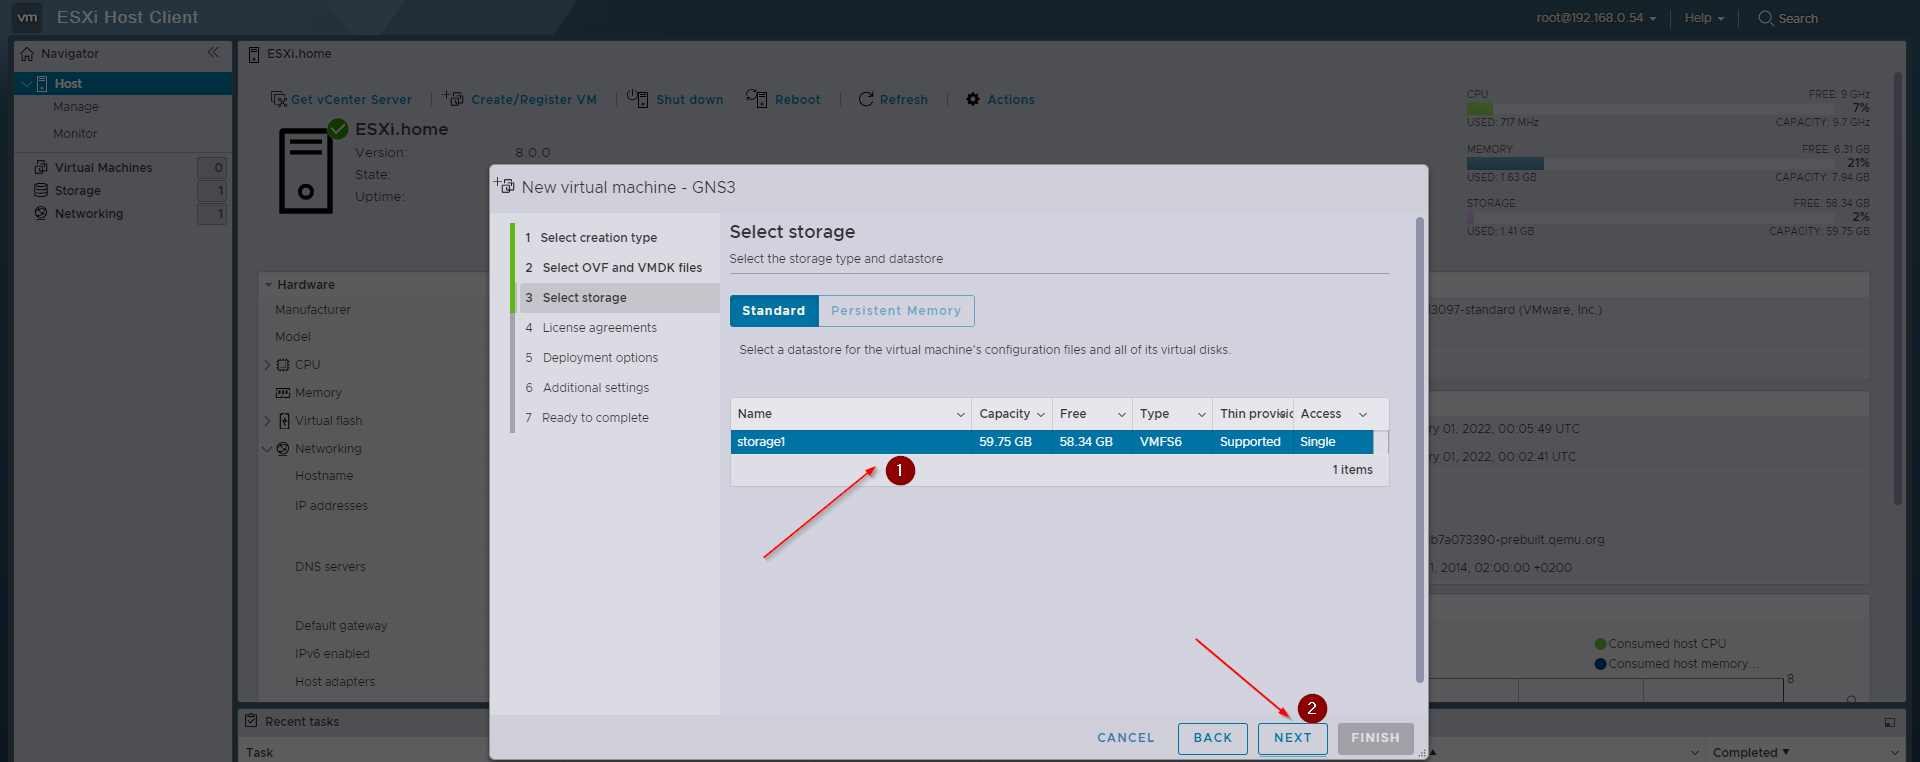Image resolution: width=1920 pixels, height=762 pixels.
Task: Click the Reboot host icon
Action: point(757,98)
